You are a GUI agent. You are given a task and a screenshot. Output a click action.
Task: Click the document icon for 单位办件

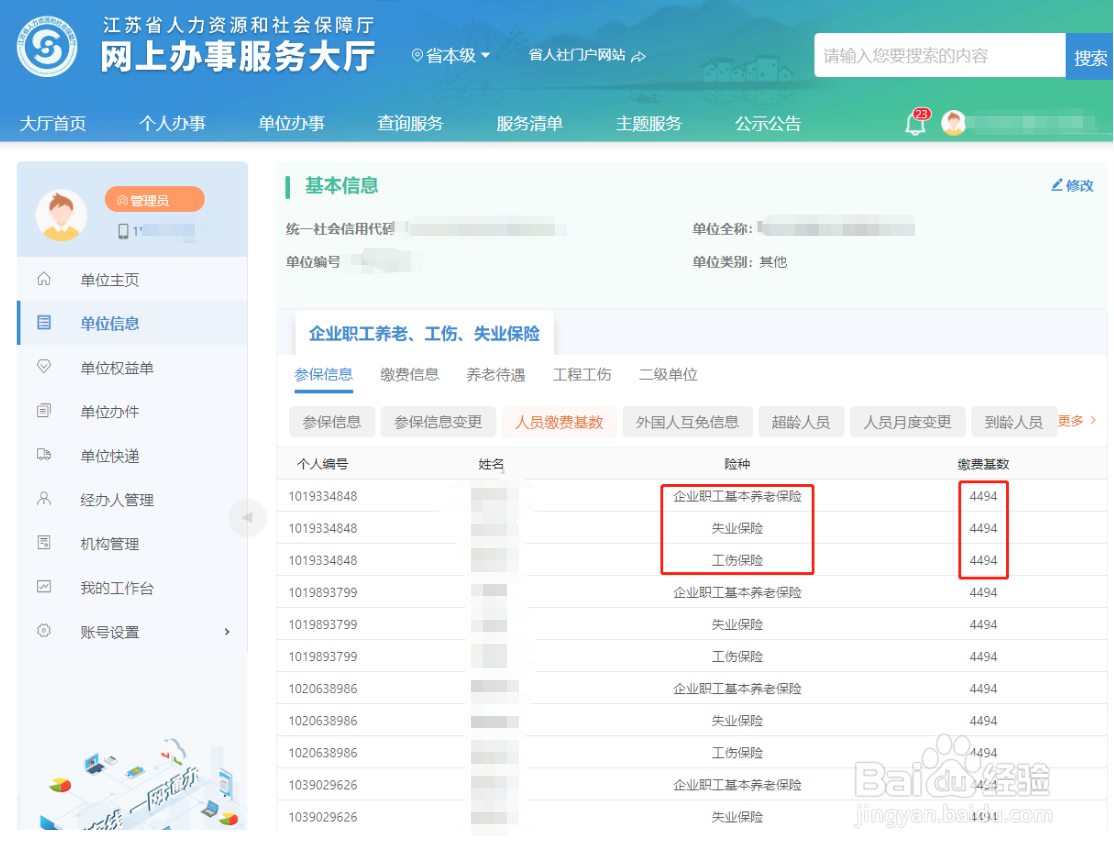(x=44, y=411)
